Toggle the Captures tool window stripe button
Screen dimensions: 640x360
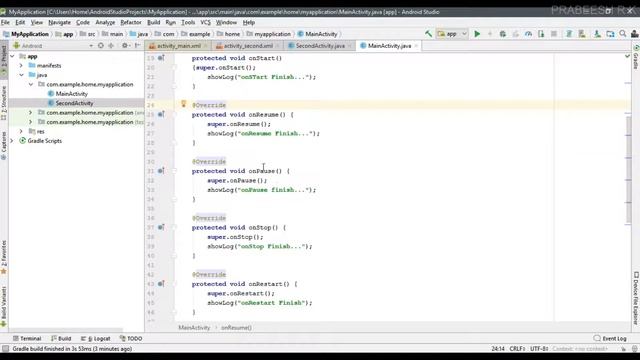pyautogui.click(x=4, y=145)
